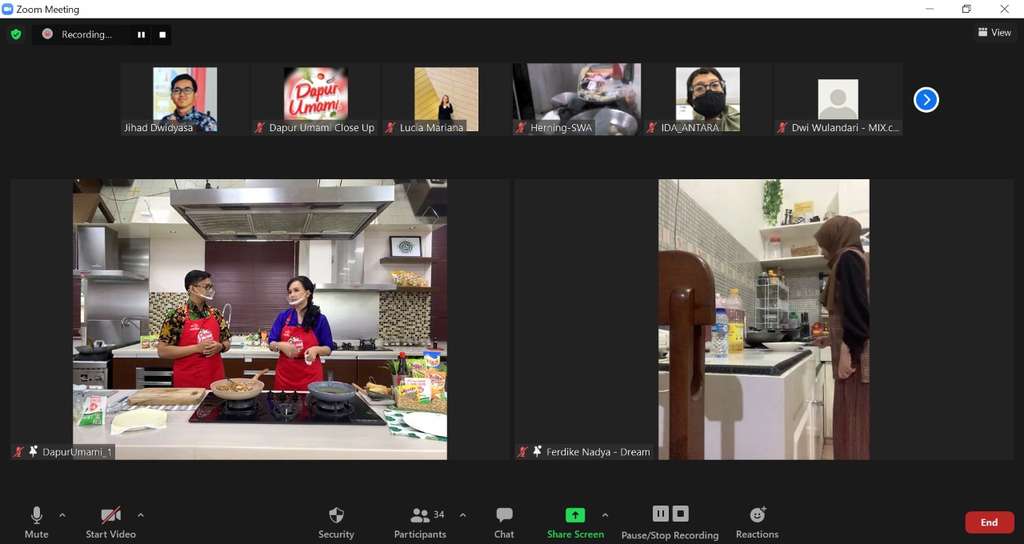Image resolution: width=1024 pixels, height=544 pixels.
Task: Expand video options arrow next to Start Video
Action: [140, 515]
